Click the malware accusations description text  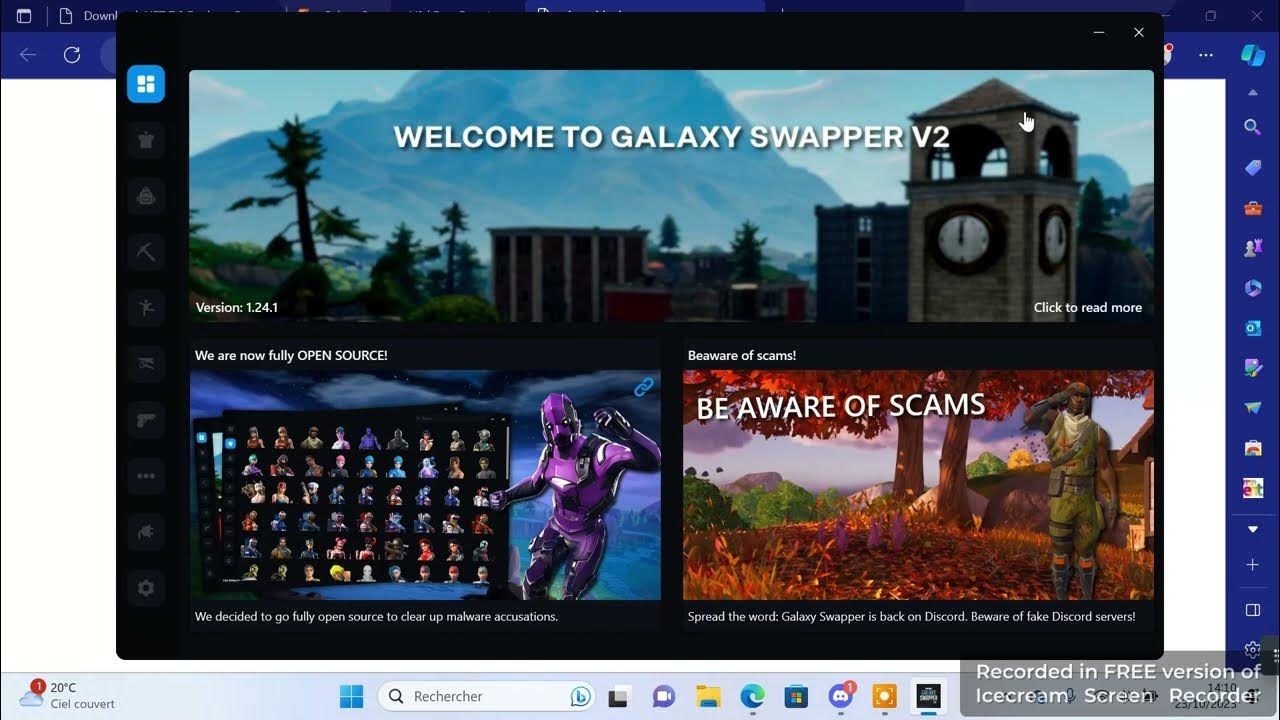coord(376,616)
